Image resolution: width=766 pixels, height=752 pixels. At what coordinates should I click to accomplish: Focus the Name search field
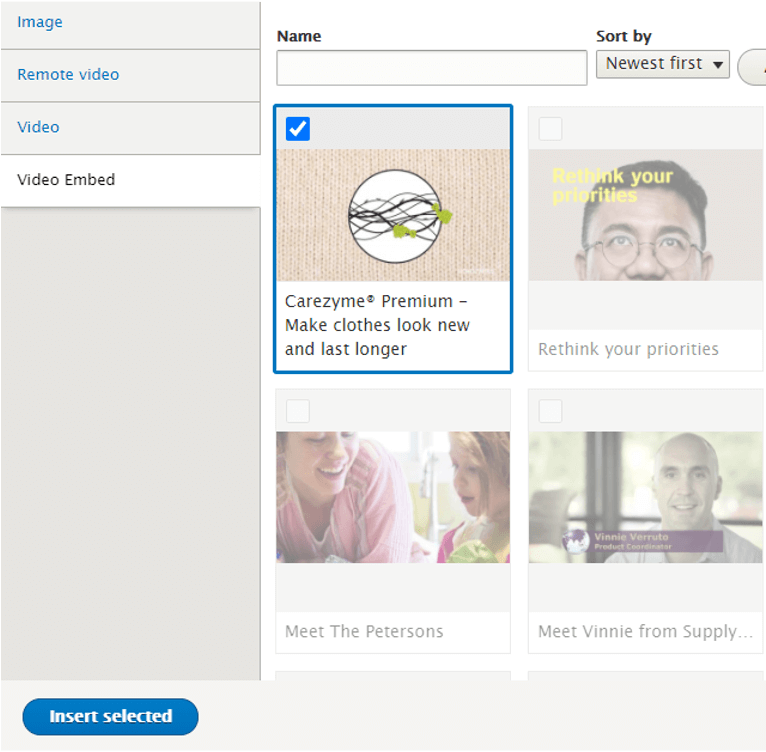click(431, 68)
